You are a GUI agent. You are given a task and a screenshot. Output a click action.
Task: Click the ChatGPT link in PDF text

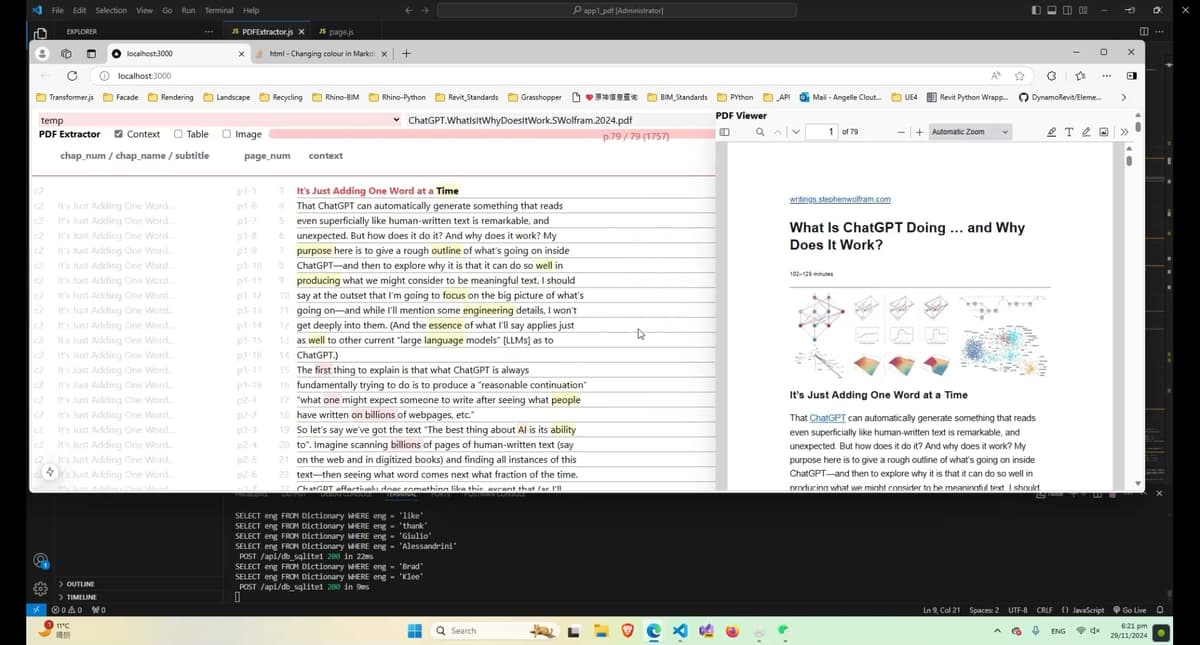tap(827, 418)
